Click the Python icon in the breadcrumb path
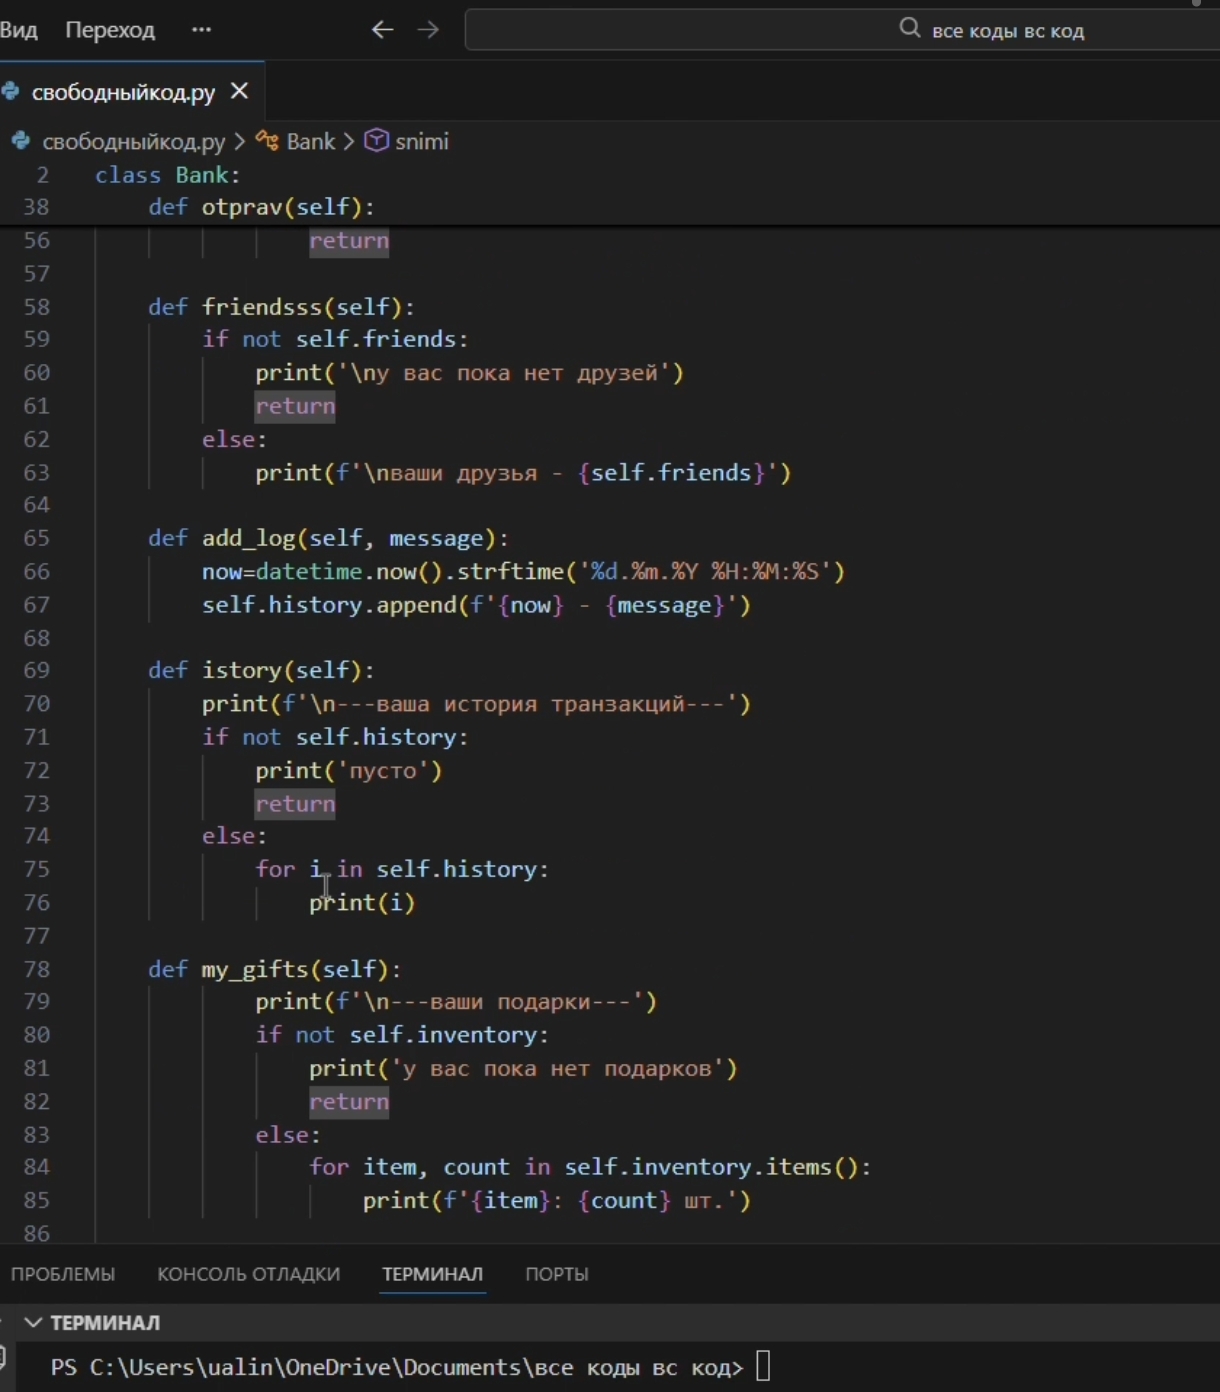 click(x=20, y=142)
